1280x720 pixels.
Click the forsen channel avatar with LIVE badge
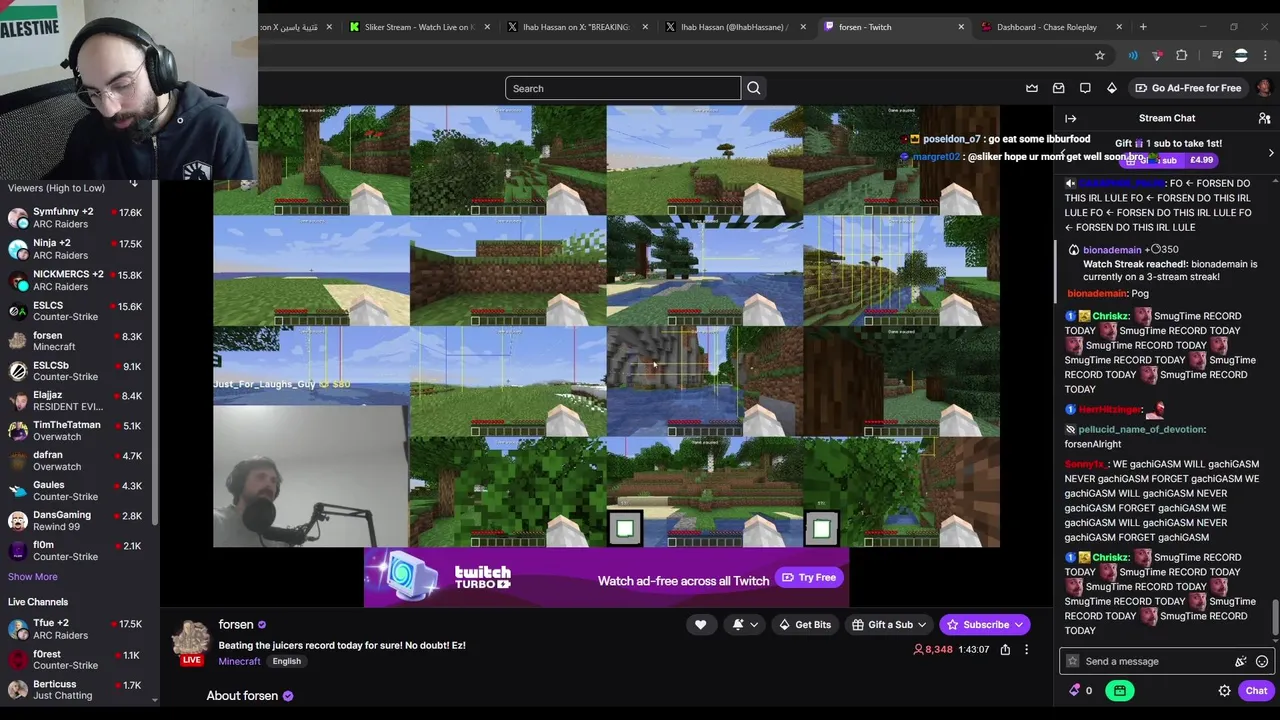[x=190, y=642]
